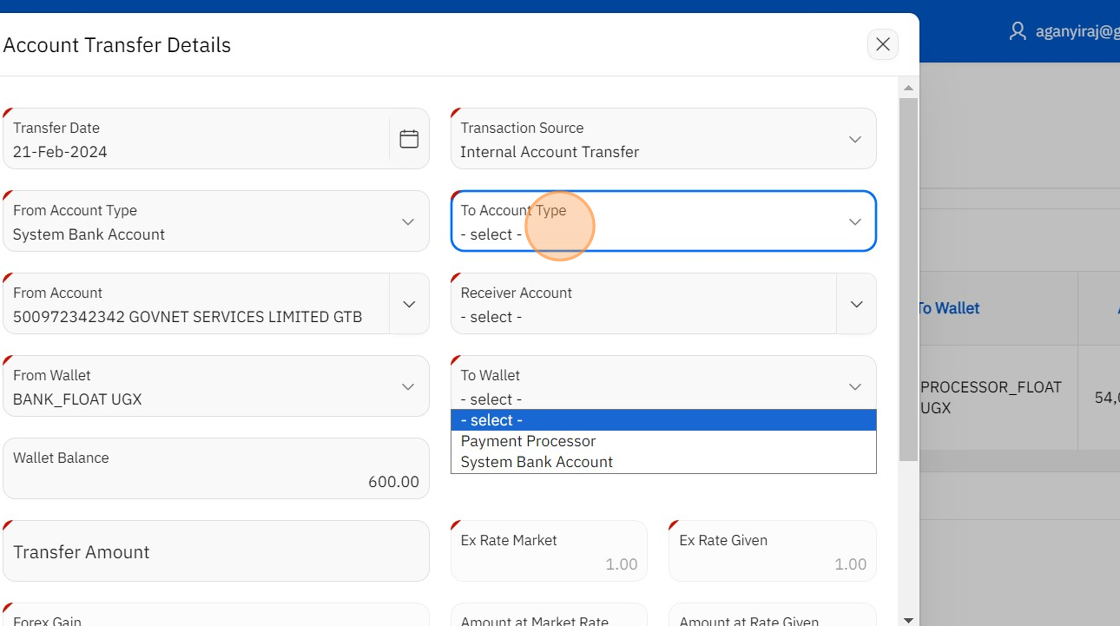
Task: Click the Transfer Amount input field
Action: point(216,552)
